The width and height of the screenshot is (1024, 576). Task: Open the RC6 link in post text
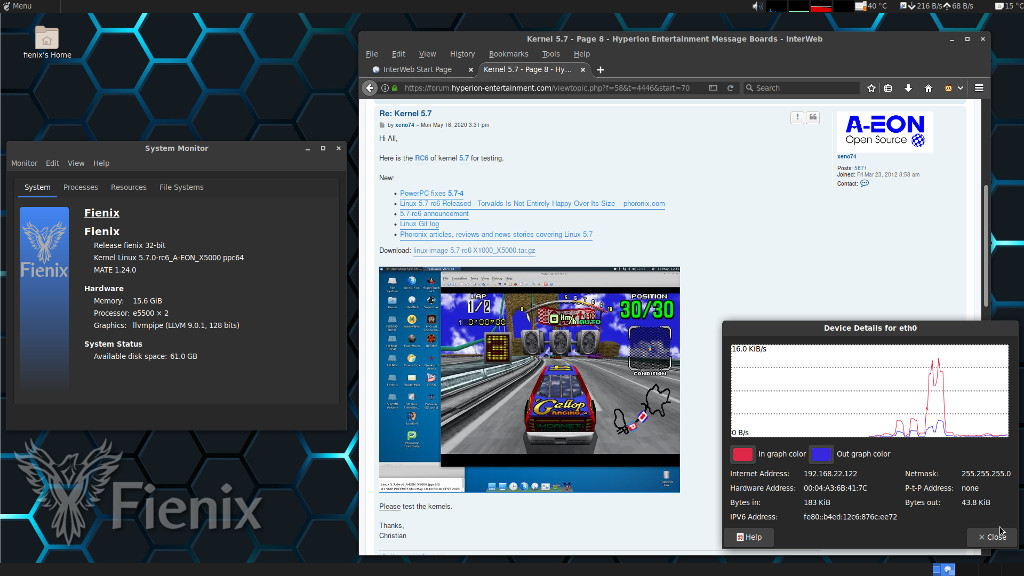pyautogui.click(x=421, y=158)
